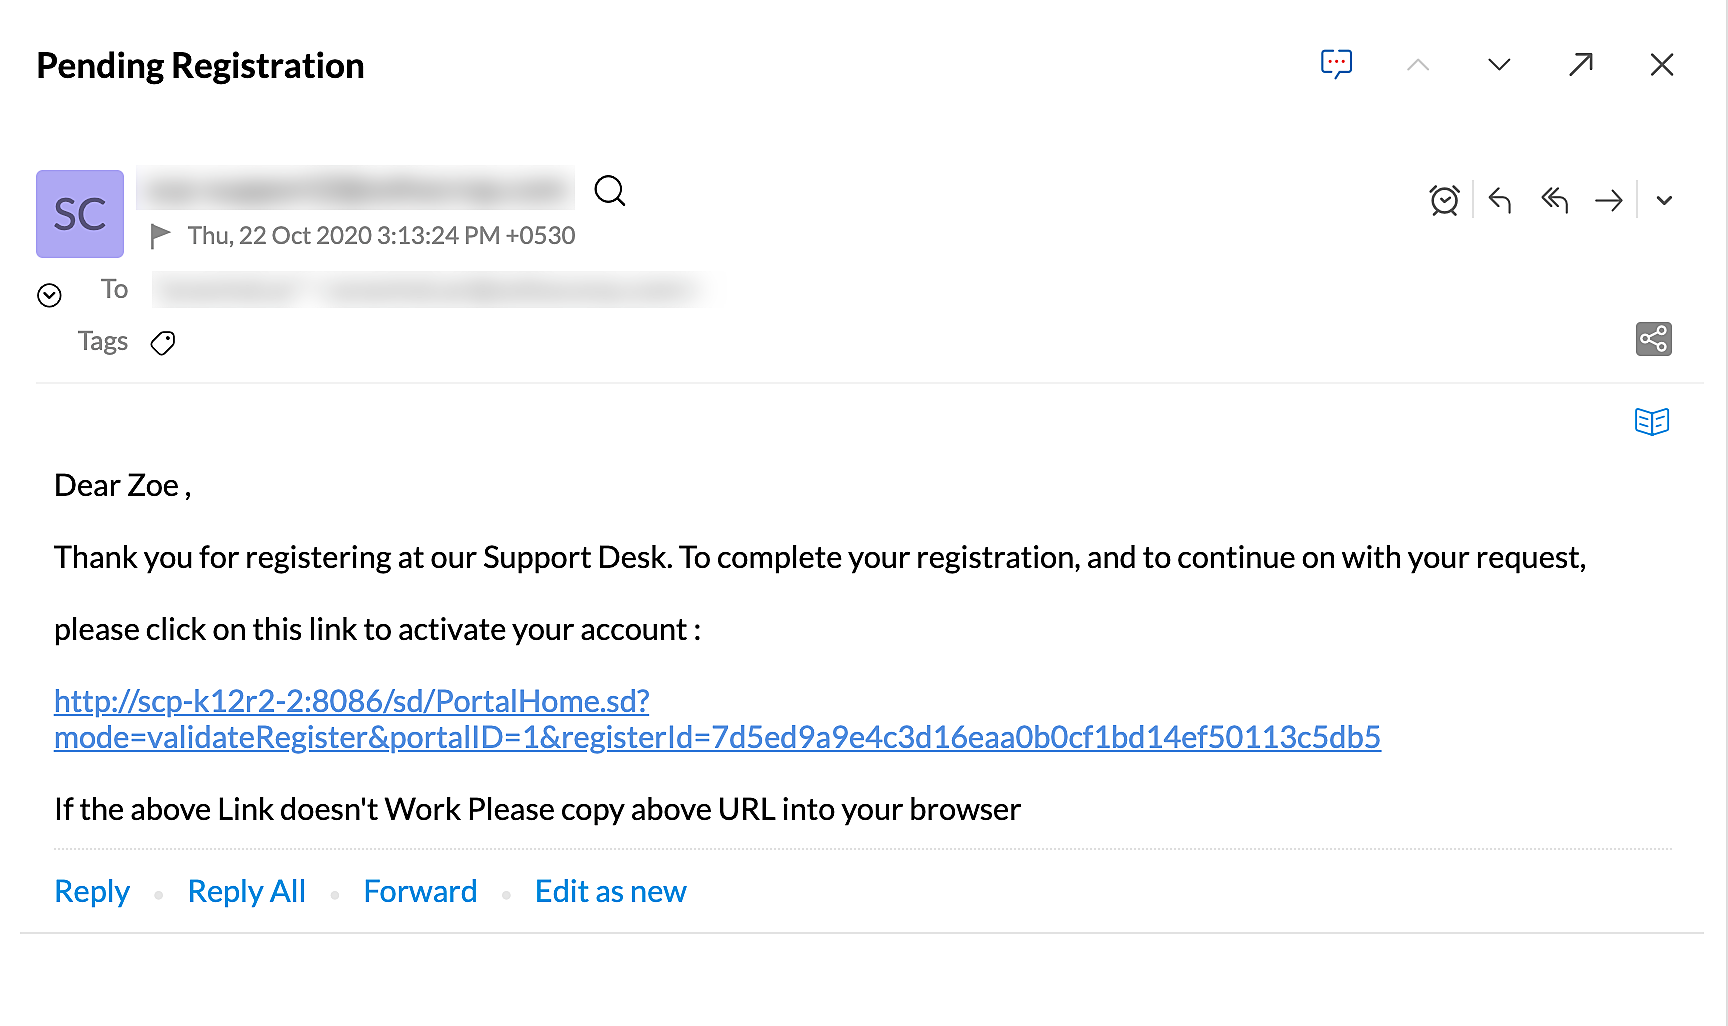This screenshot has height=1026, width=1728.
Task: Click the Forward text link
Action: [420, 891]
